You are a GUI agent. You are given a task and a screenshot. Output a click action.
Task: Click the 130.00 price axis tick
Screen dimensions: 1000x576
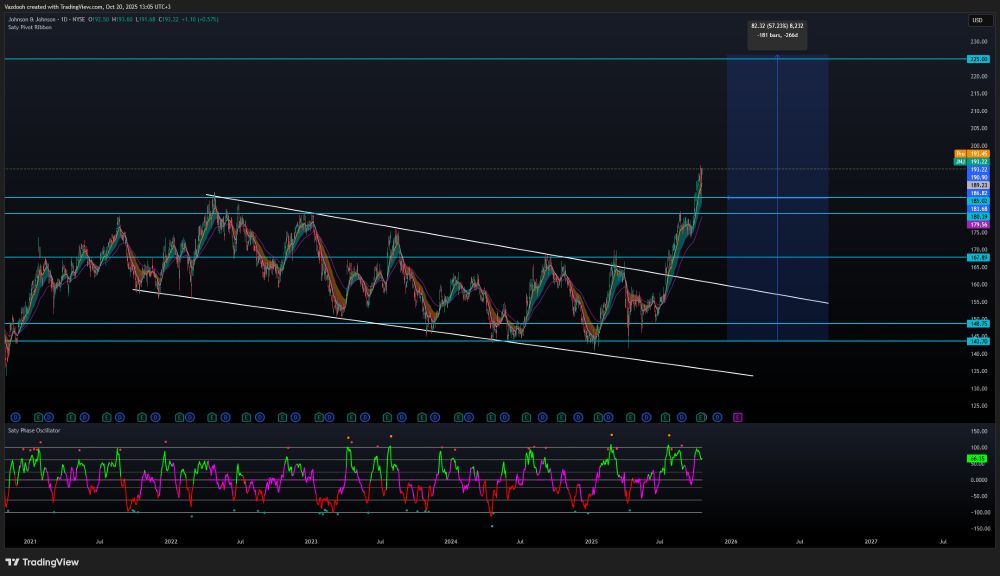pyautogui.click(x=979, y=388)
